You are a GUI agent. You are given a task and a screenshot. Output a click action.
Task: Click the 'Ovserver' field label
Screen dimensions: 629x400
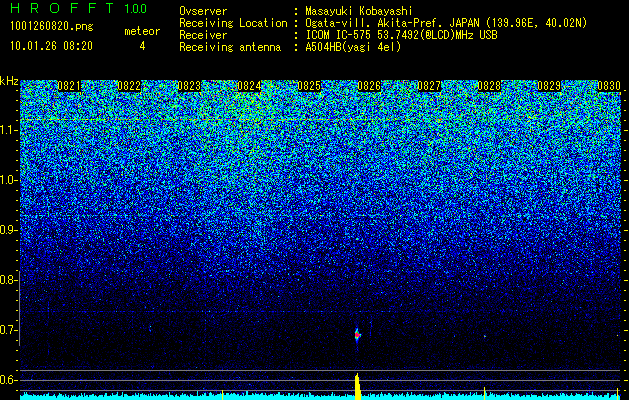click(203, 11)
